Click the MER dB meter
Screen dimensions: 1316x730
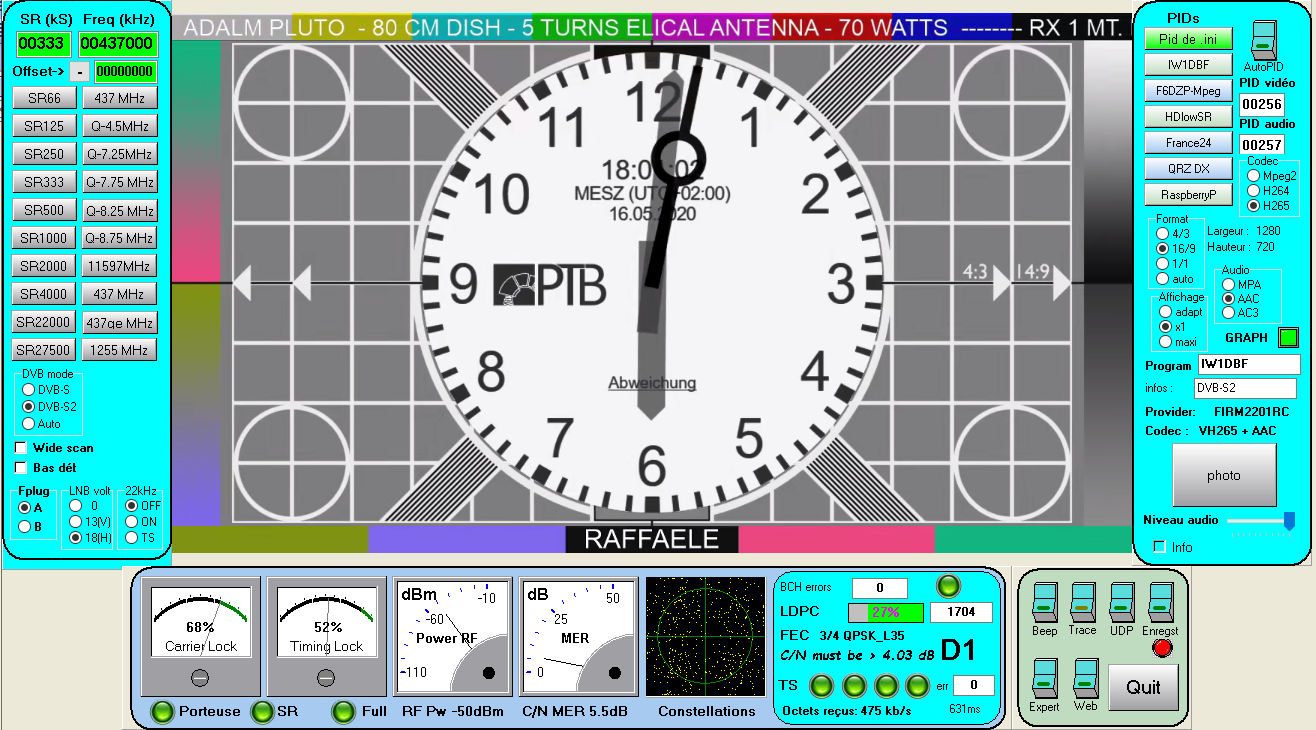coord(577,637)
